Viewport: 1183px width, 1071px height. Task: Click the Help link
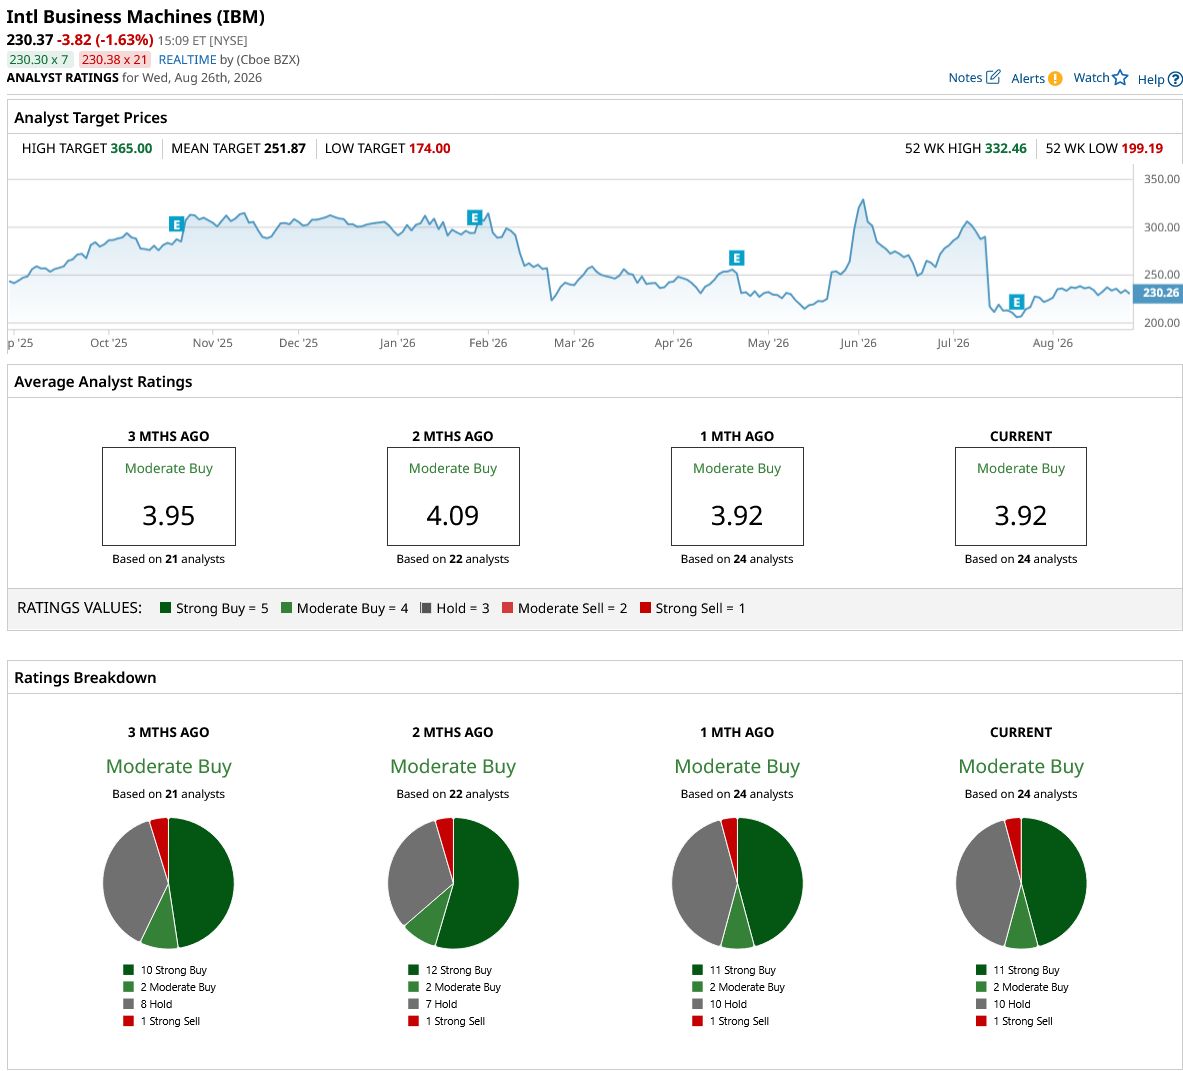(x=1151, y=79)
